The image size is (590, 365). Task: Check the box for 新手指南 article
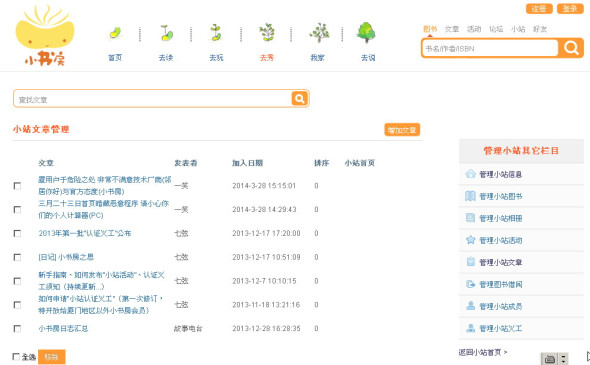(17, 281)
